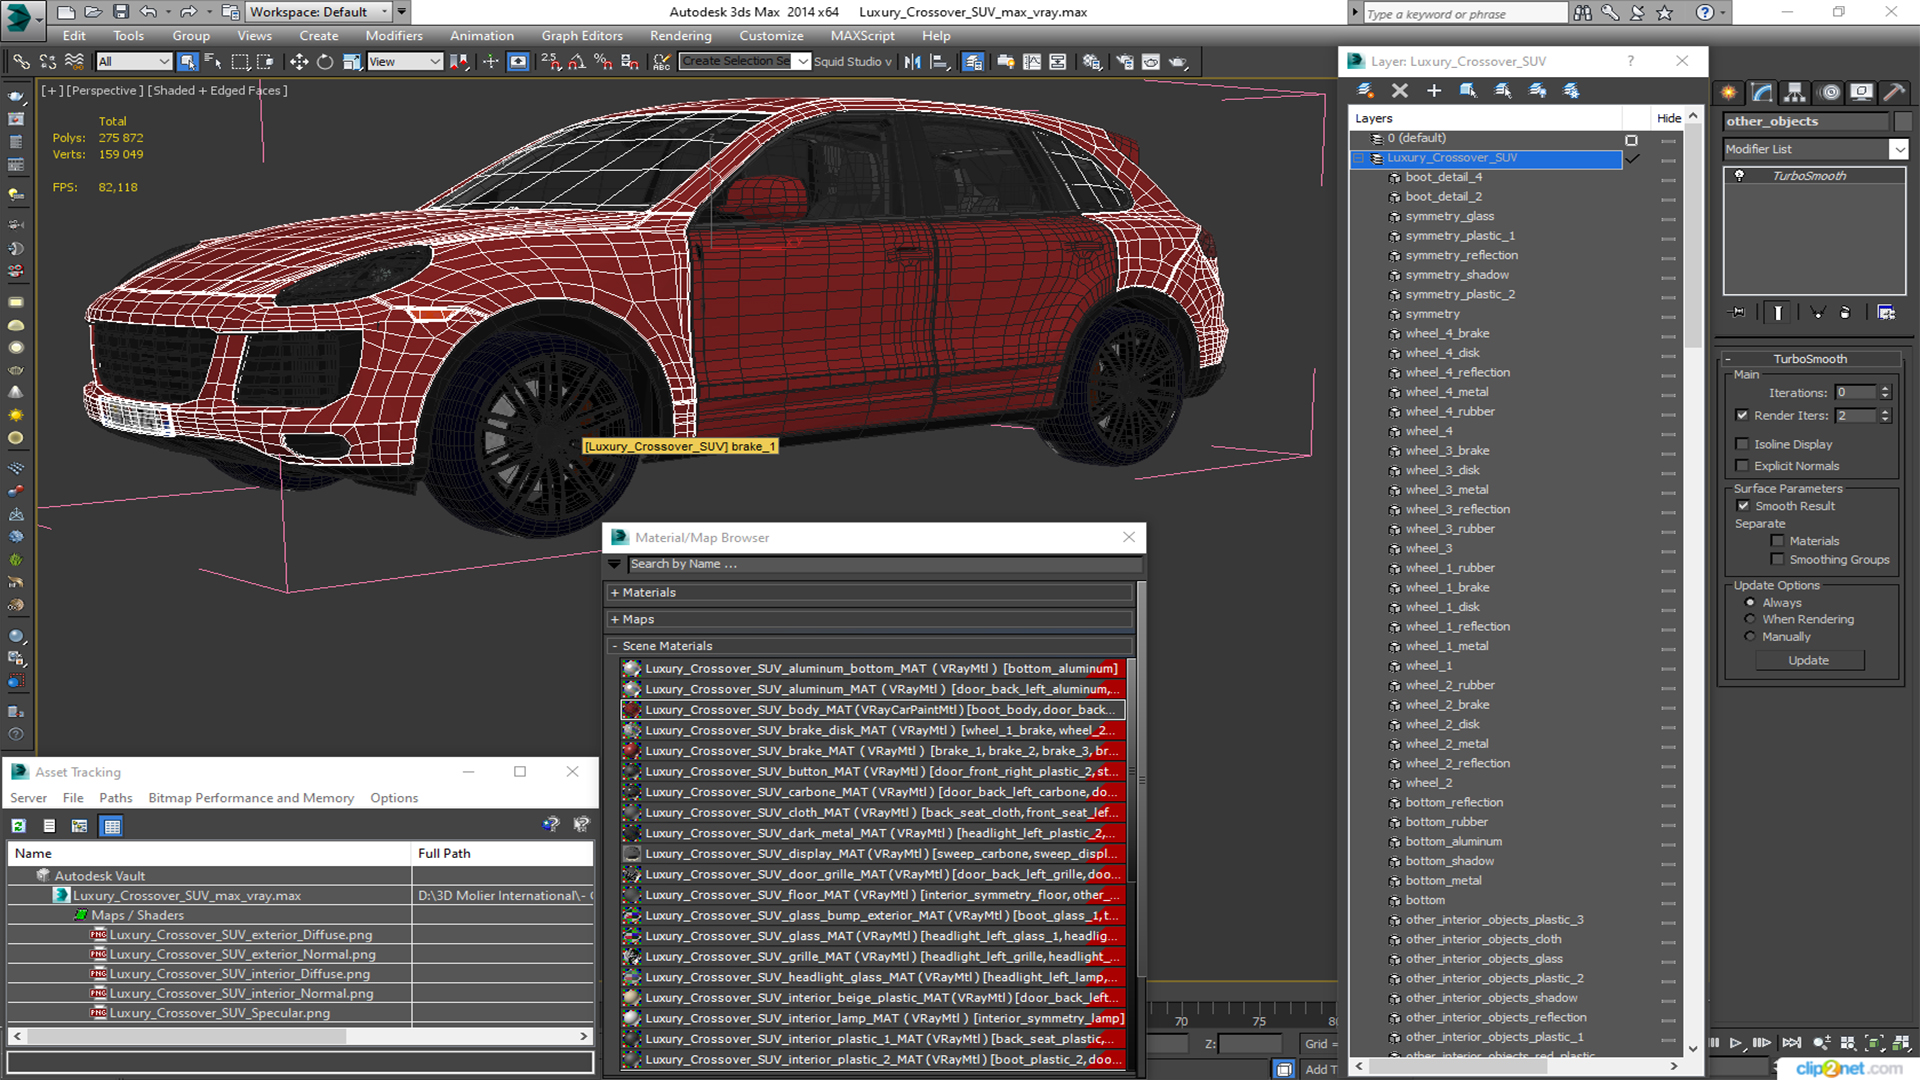Toggle the Render Iters checkbox
Viewport: 1920px width, 1080px height.
1742,415
